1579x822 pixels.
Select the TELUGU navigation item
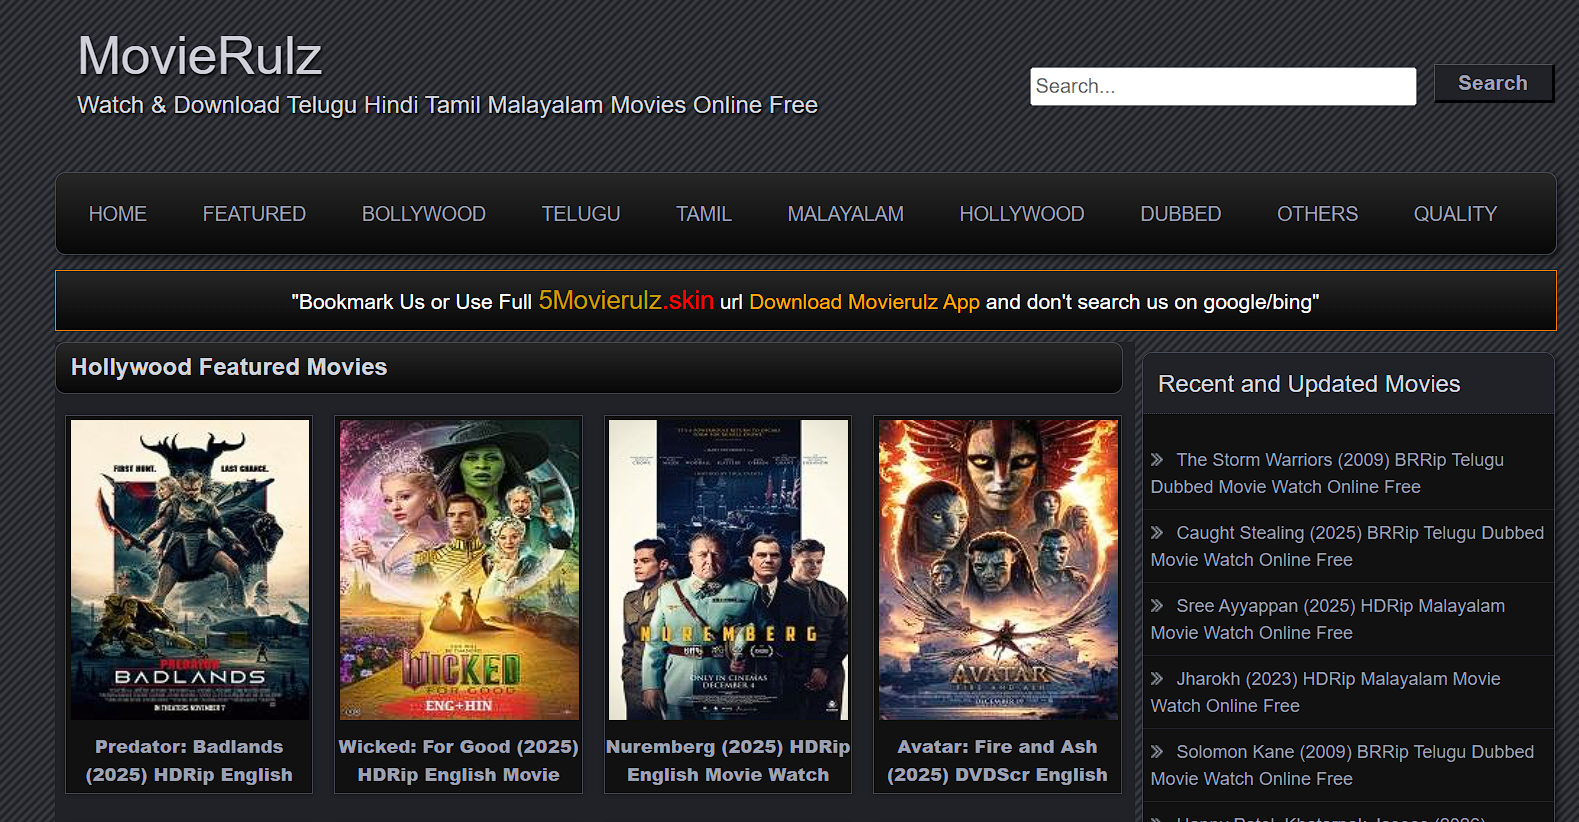coord(580,214)
